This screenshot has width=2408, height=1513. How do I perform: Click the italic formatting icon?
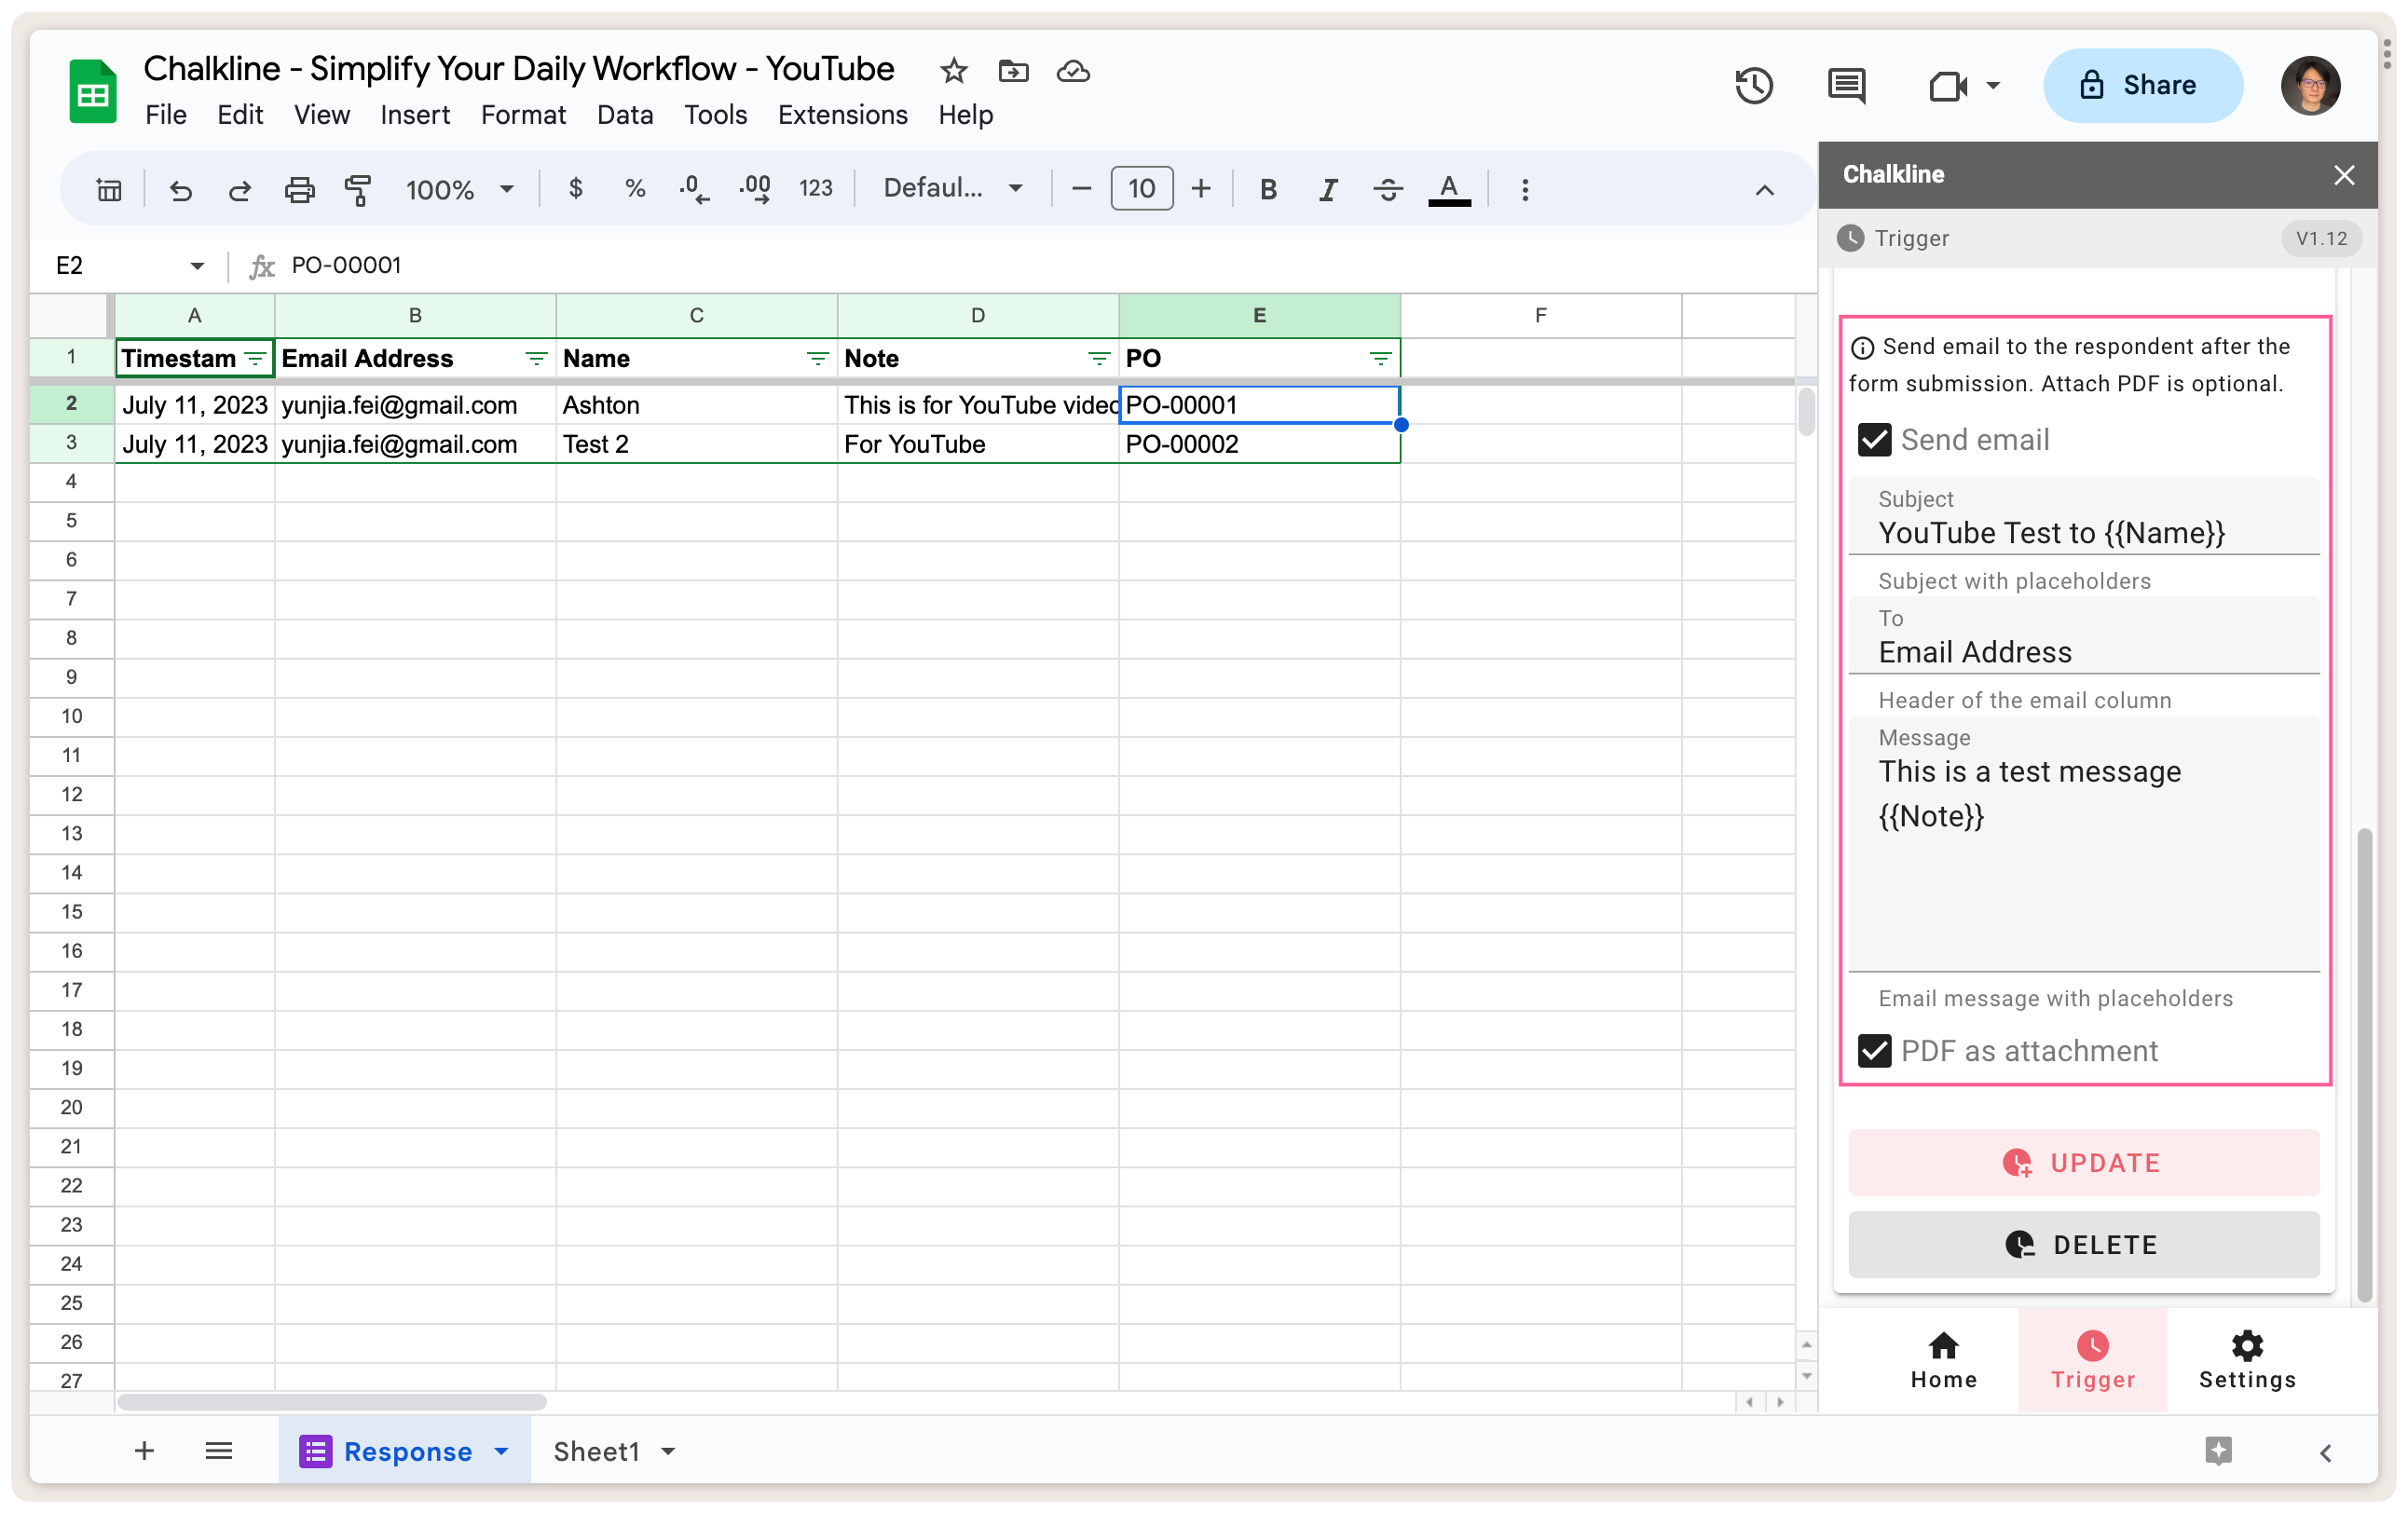coord(1328,190)
